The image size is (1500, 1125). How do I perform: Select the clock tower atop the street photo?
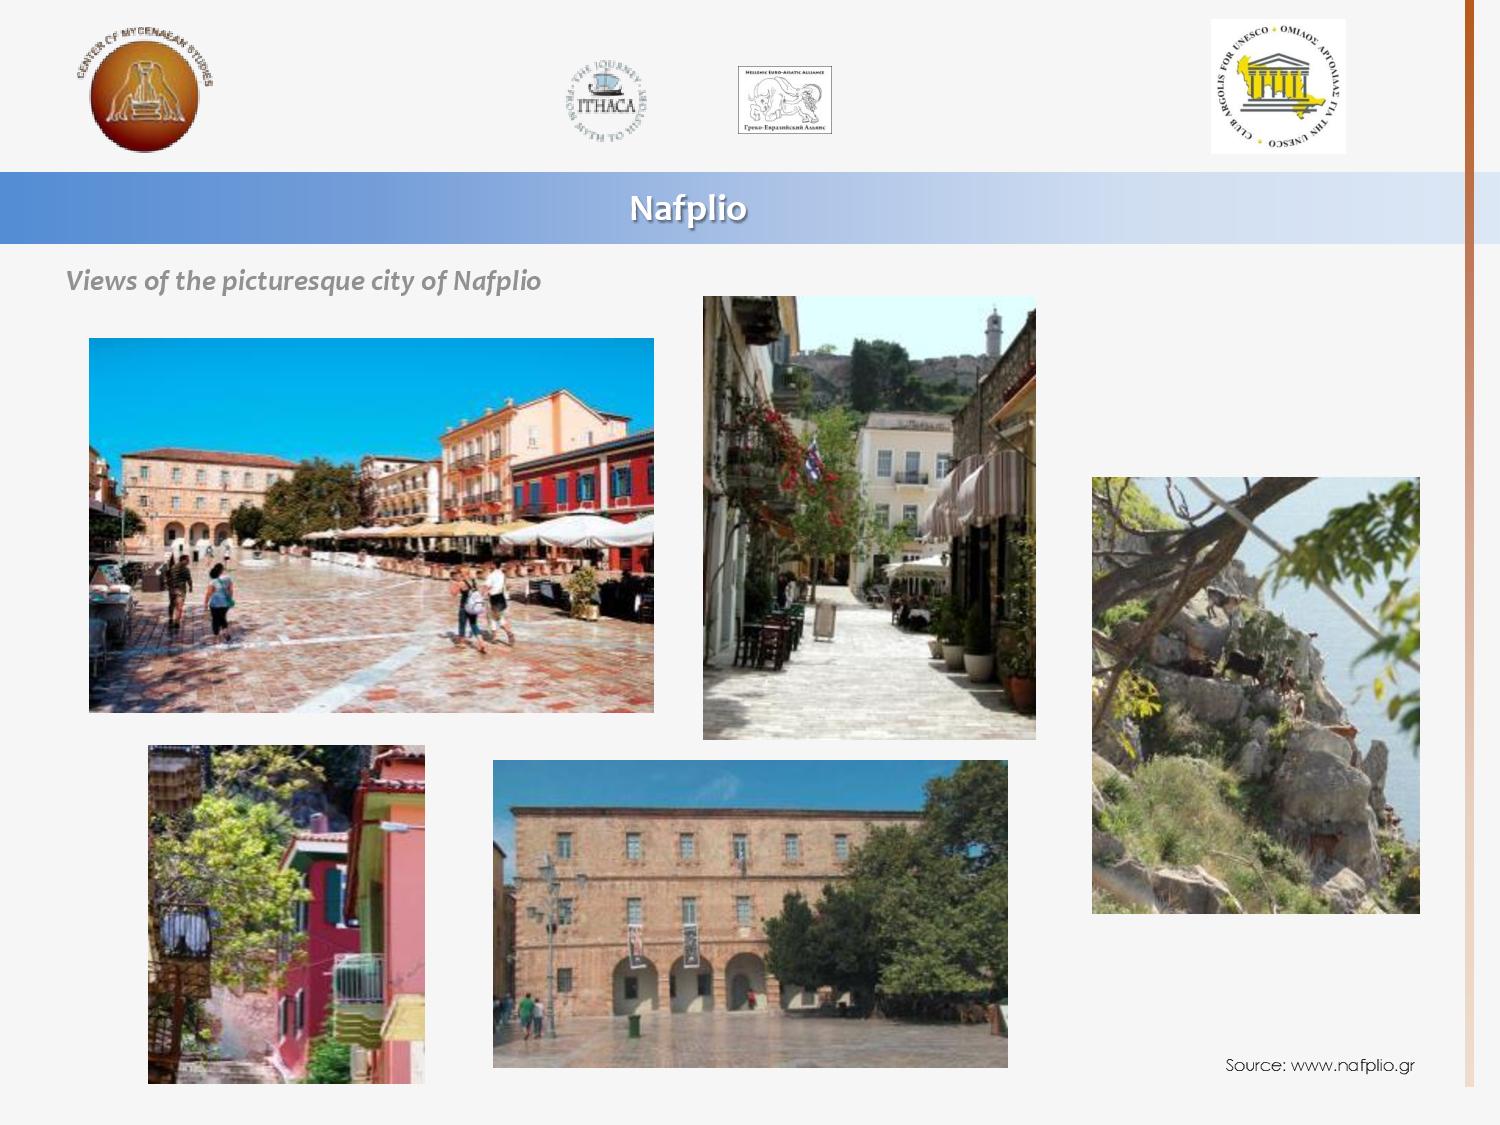[x=993, y=335]
